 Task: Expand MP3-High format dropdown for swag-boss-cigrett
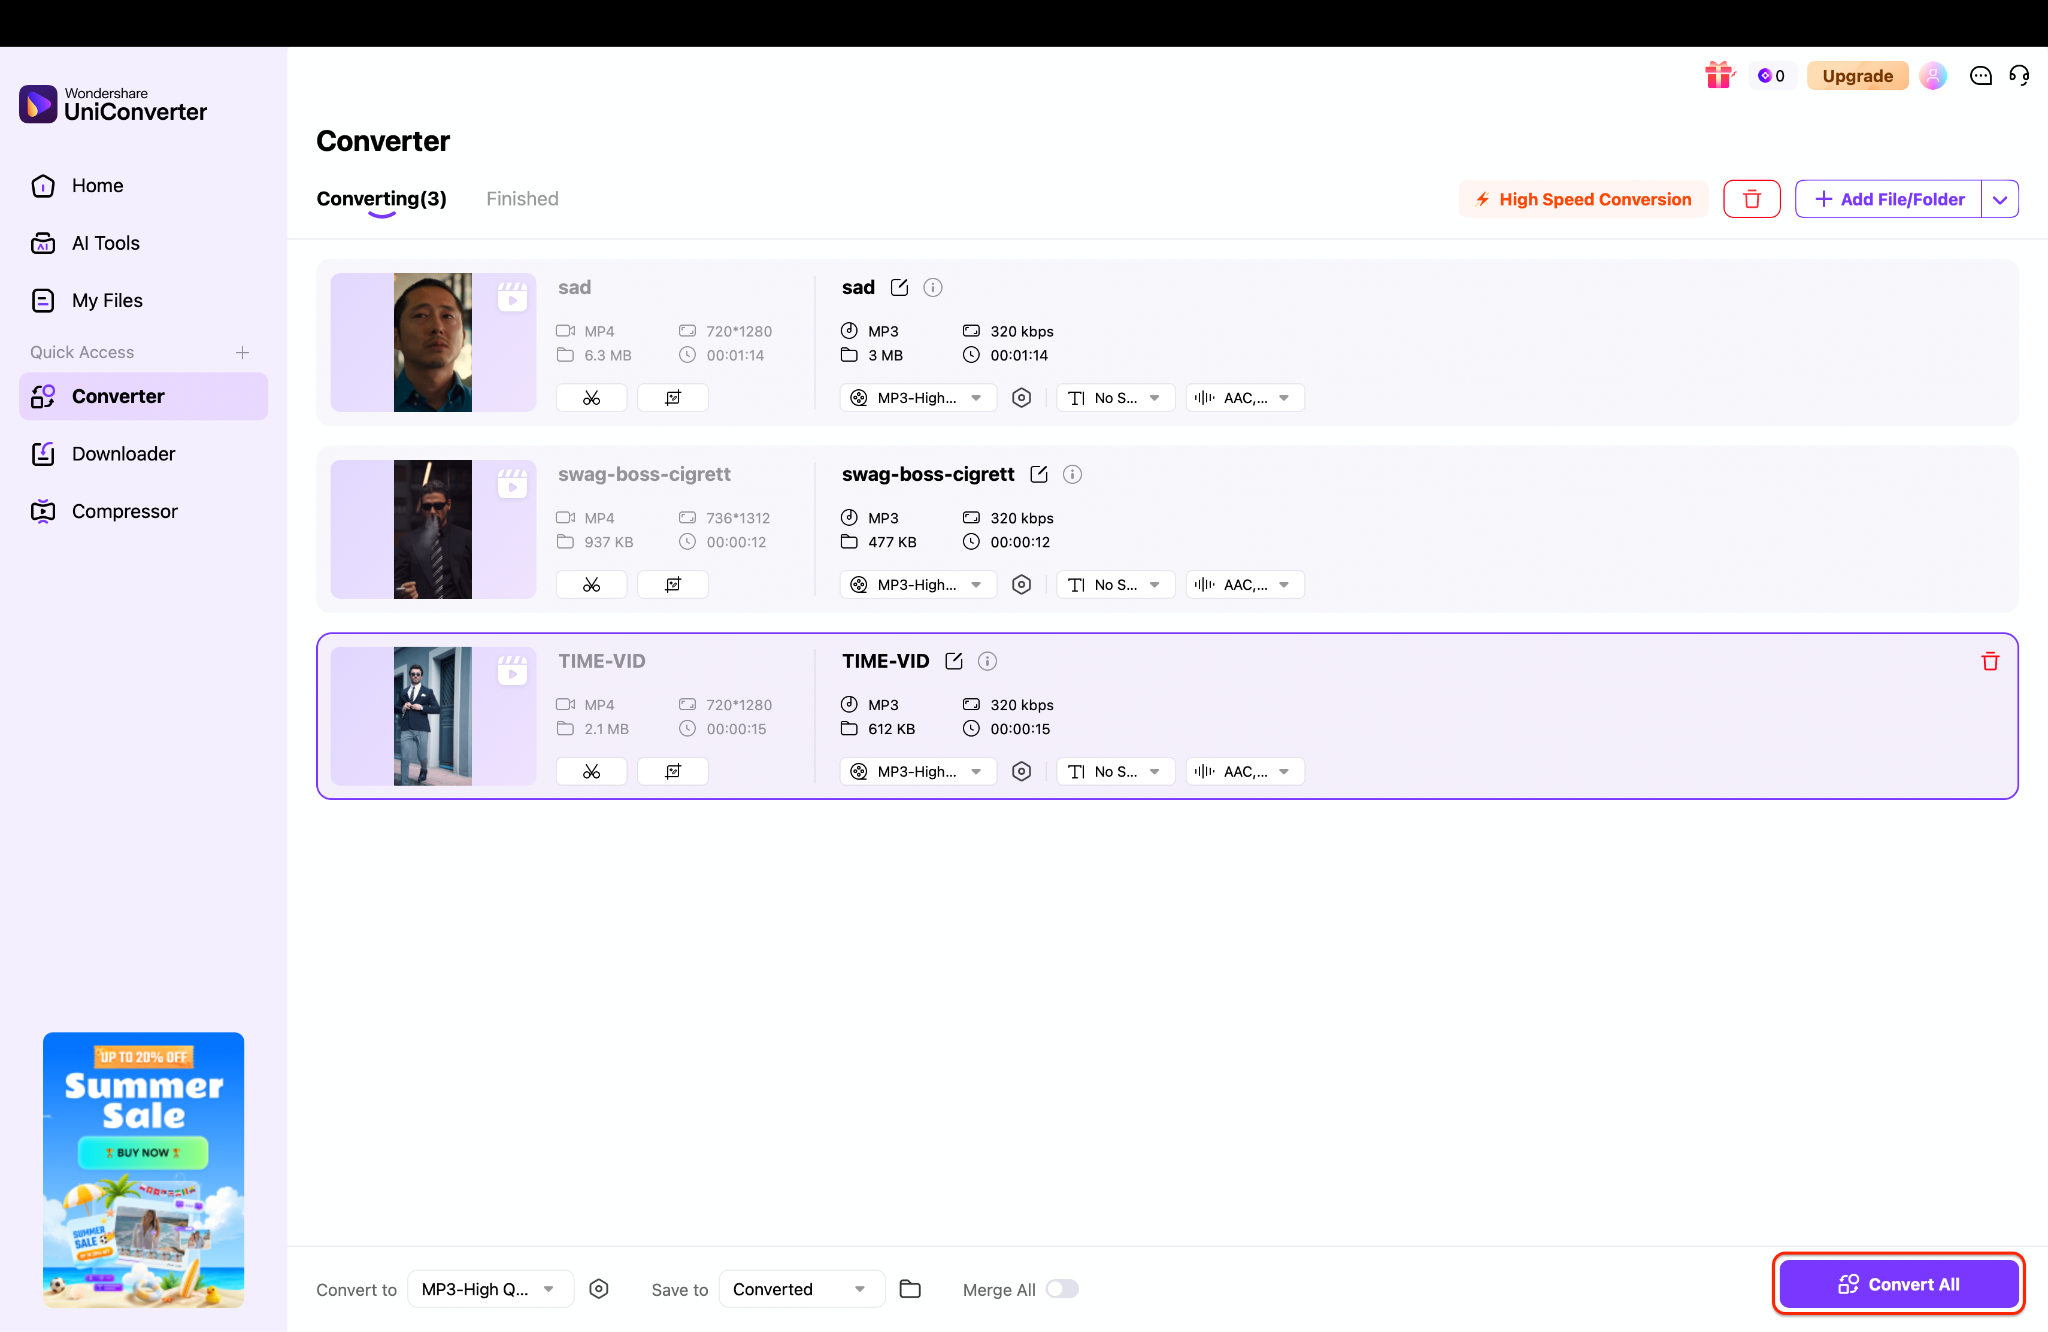(x=918, y=585)
